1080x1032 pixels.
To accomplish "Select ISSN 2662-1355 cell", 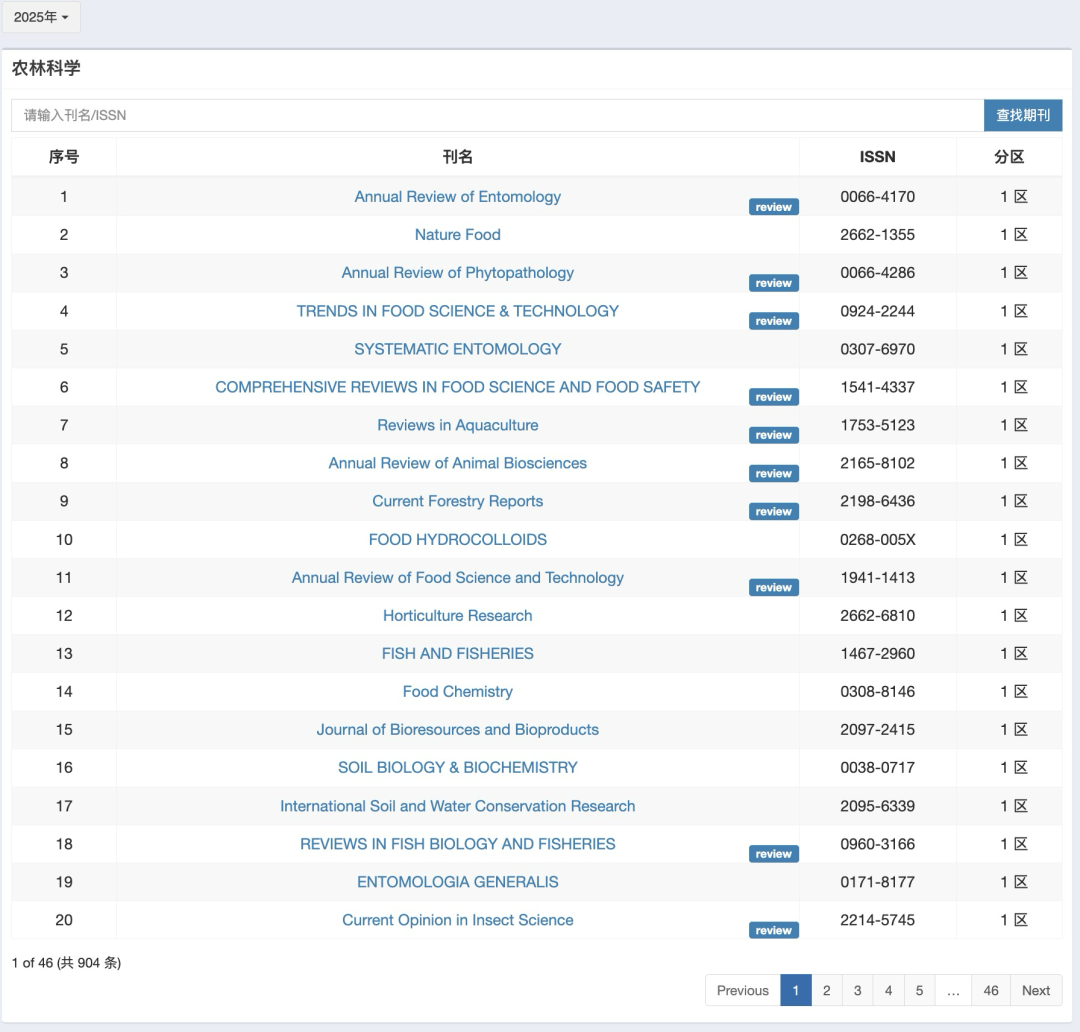I will 878,235.
